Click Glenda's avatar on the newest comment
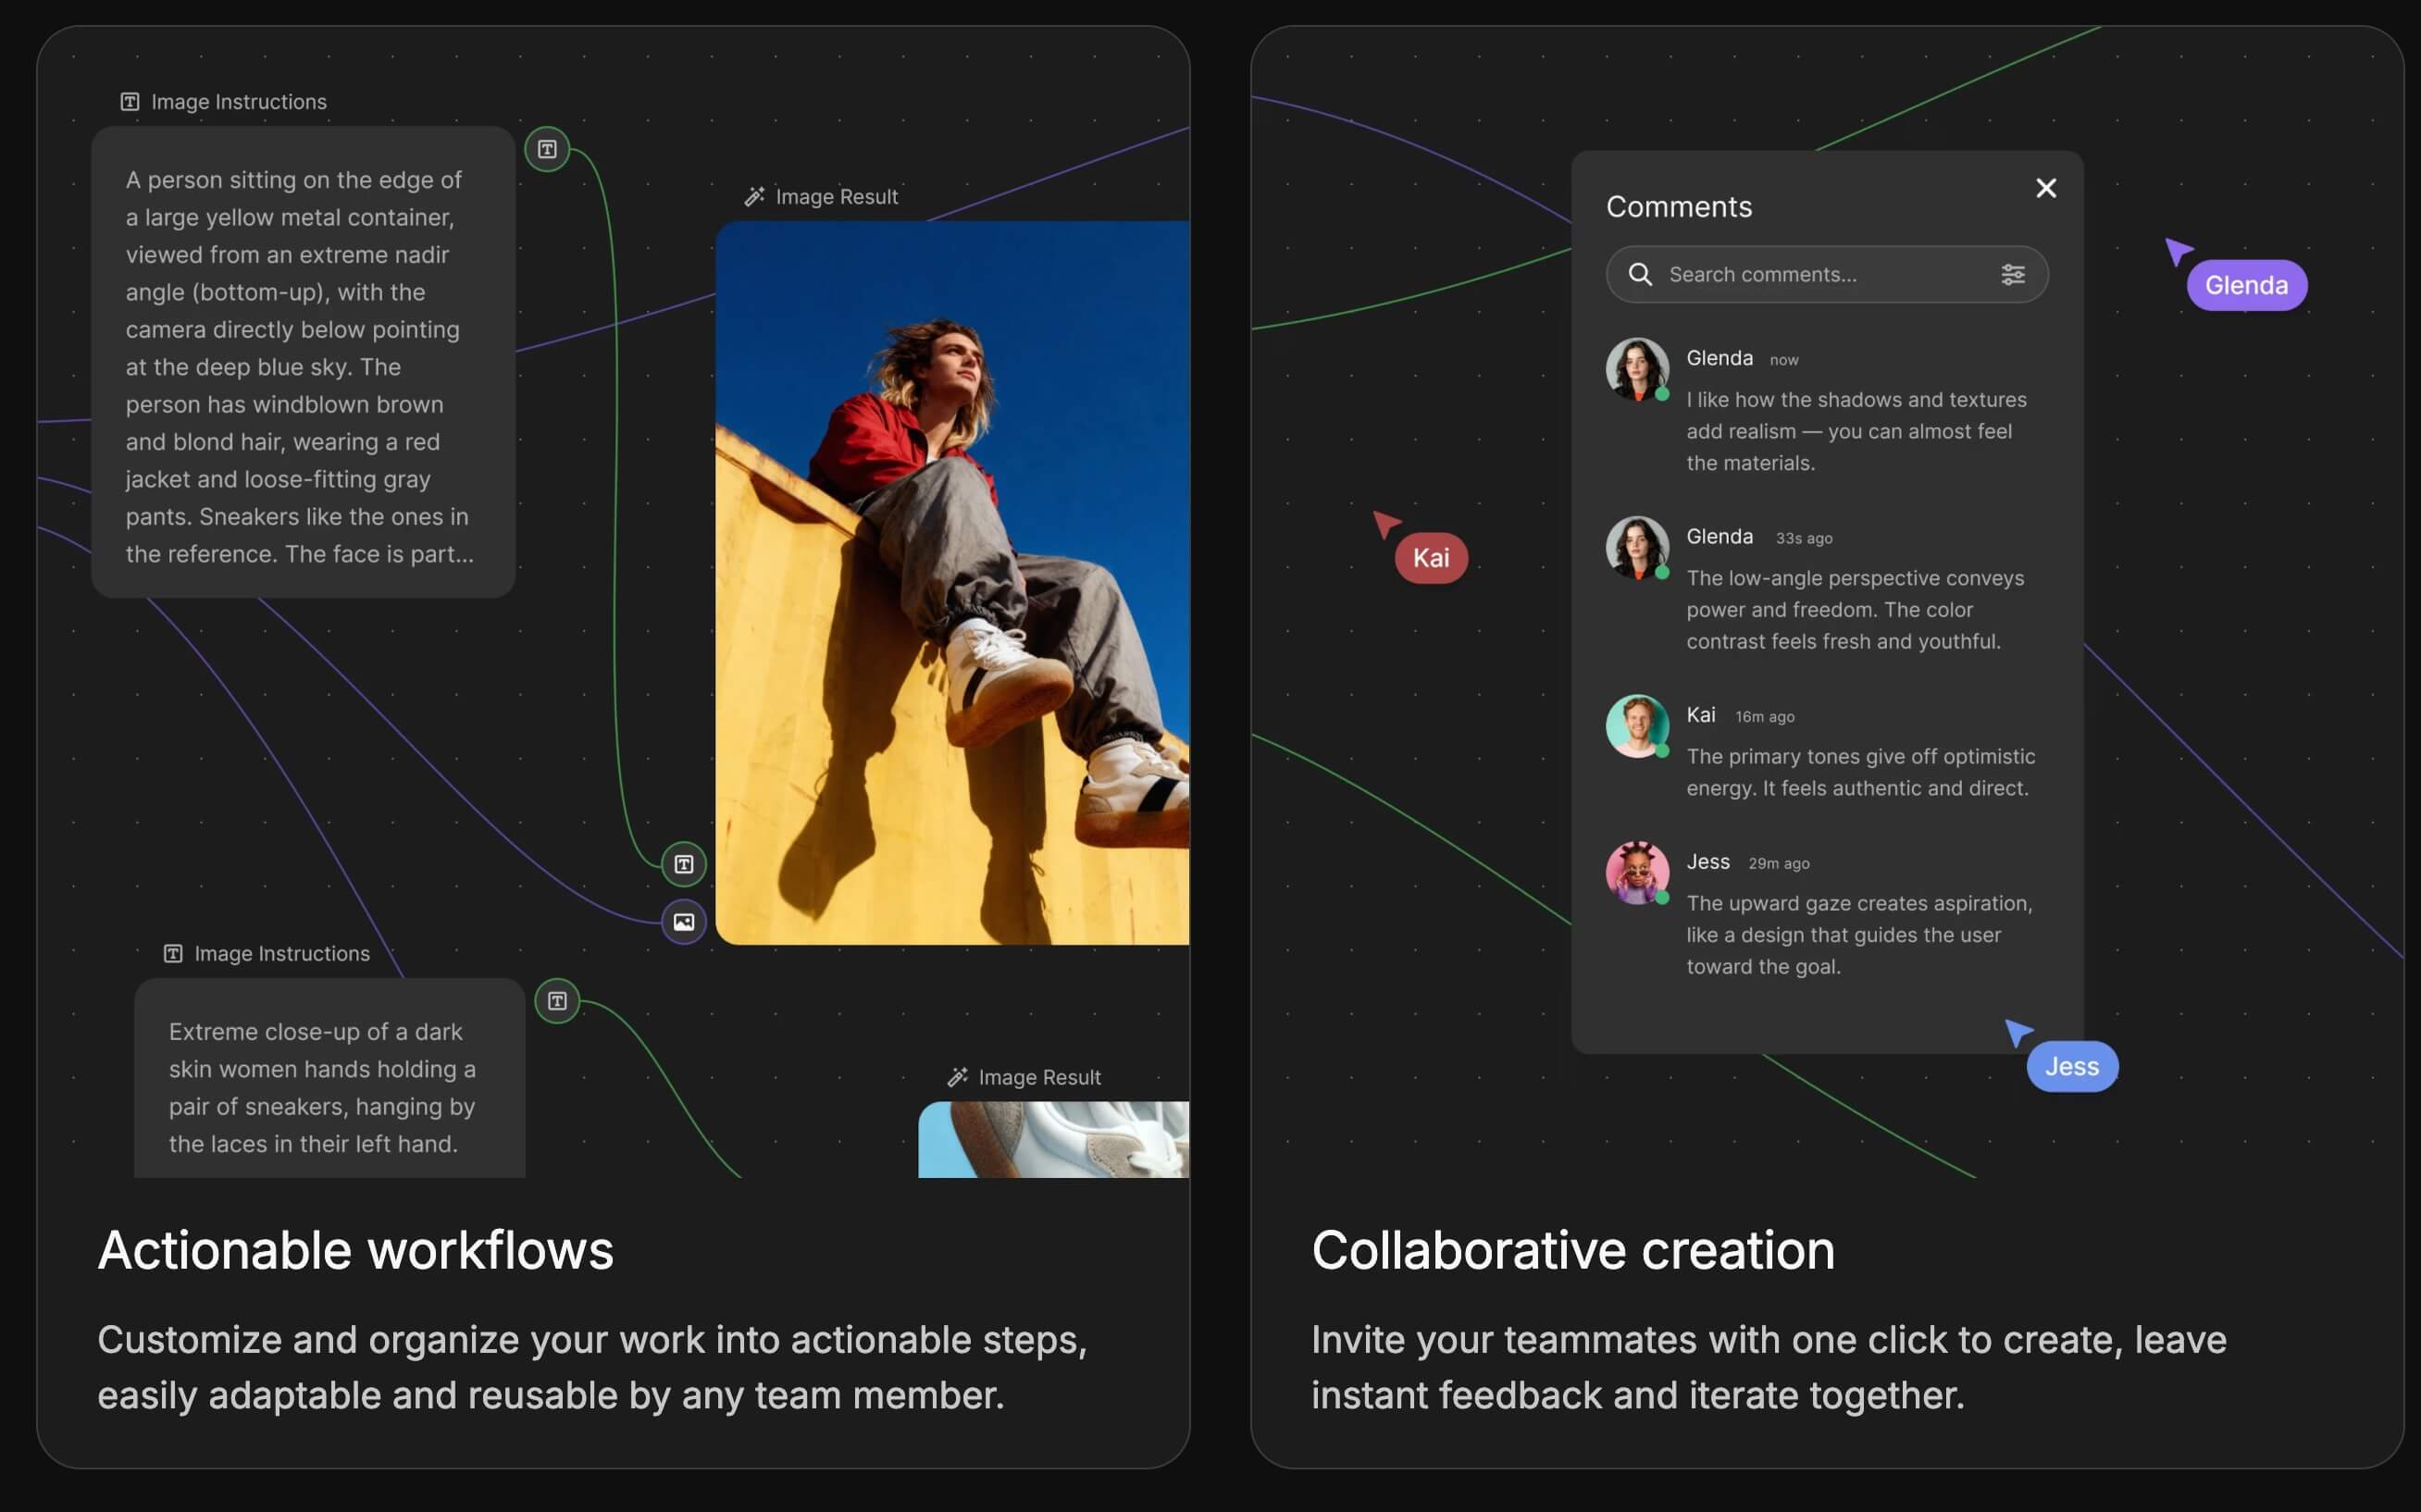The width and height of the screenshot is (2421, 1512). (x=1637, y=369)
